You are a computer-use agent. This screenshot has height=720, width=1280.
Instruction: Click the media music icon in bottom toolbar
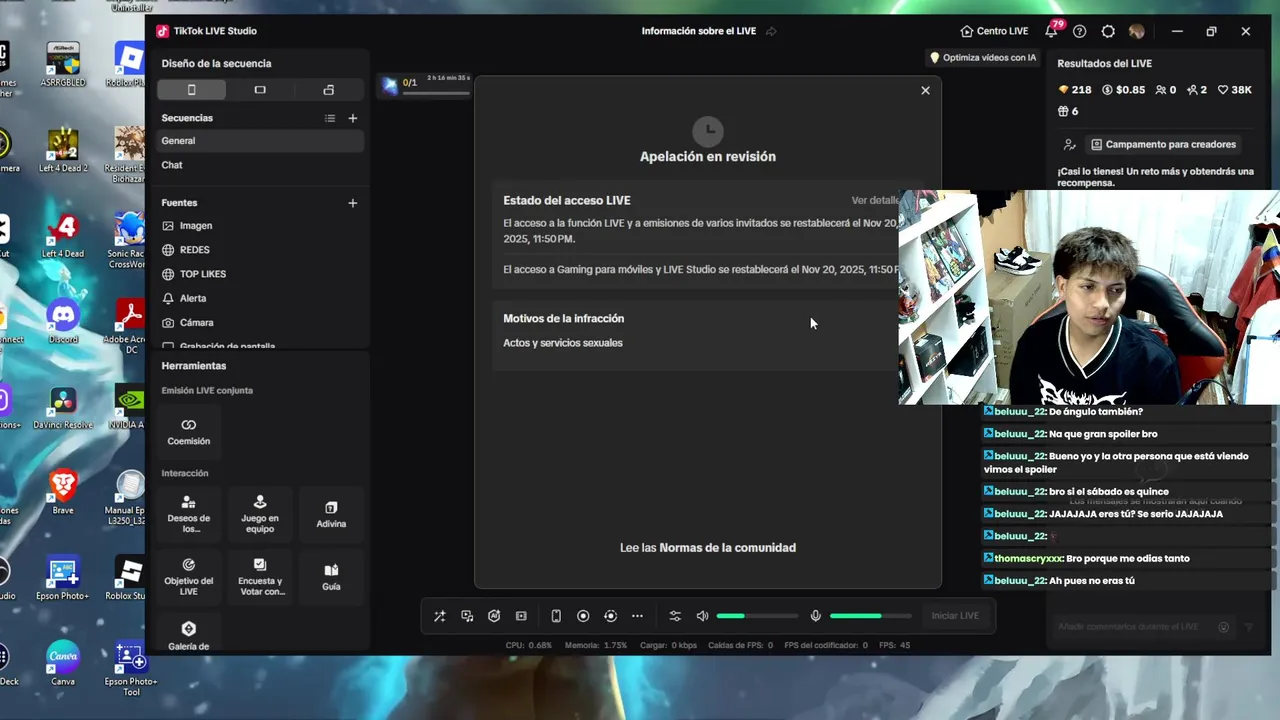[467, 616]
